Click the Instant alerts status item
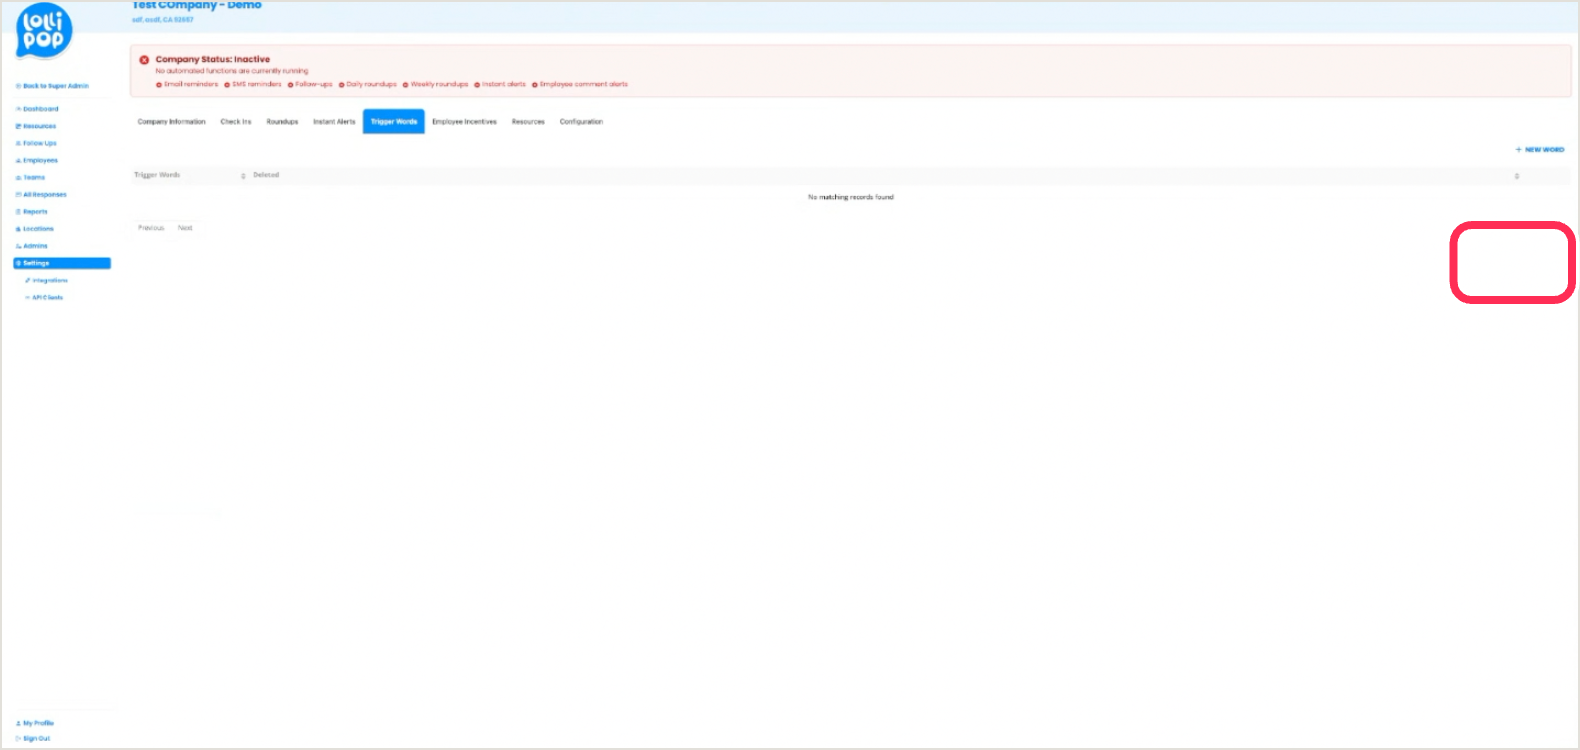The height and width of the screenshot is (750, 1580). pos(500,84)
